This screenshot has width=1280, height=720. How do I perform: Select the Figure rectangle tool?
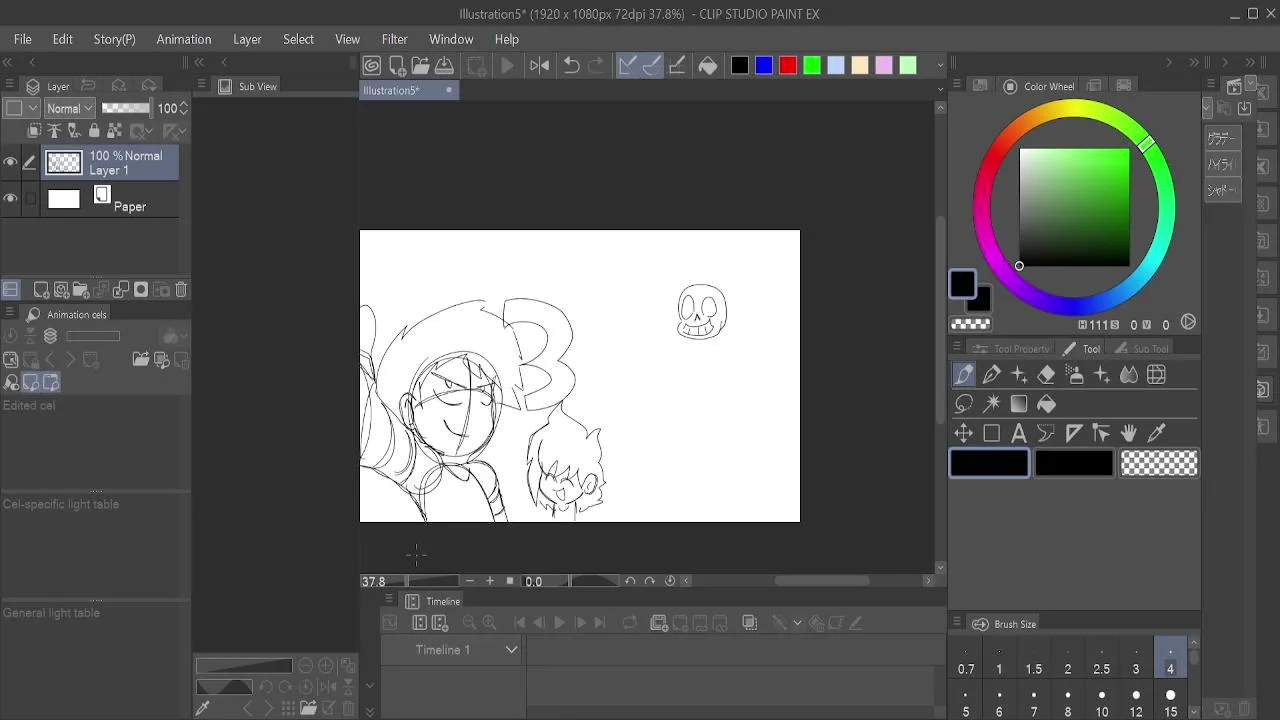[992, 433]
